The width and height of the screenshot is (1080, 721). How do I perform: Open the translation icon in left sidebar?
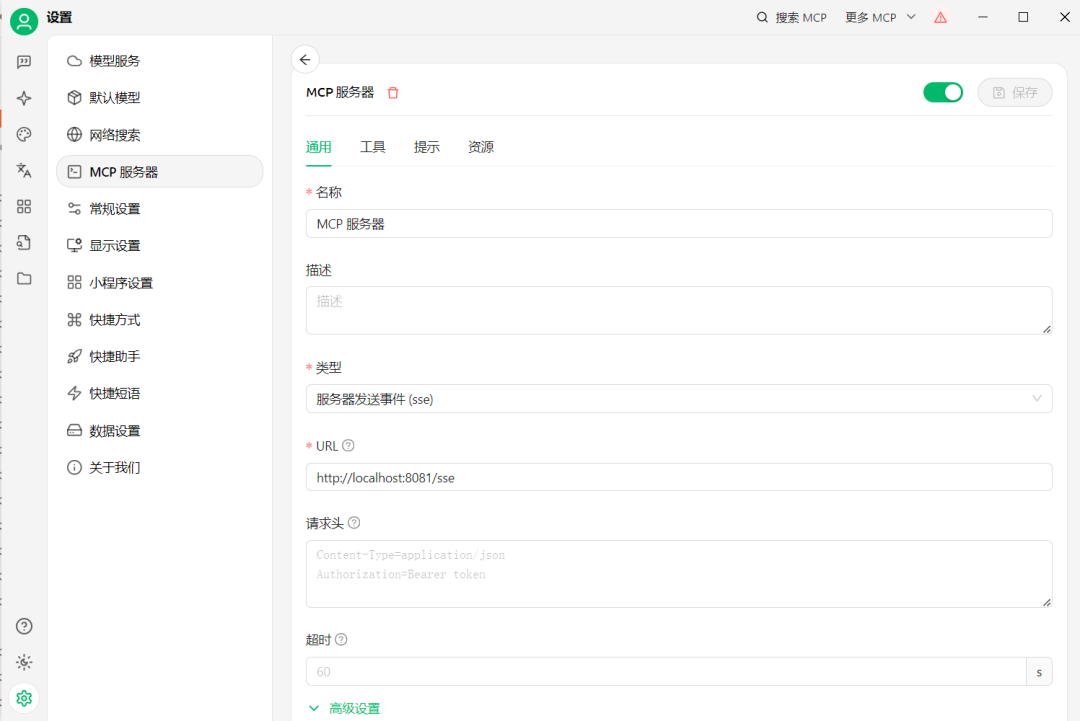click(x=24, y=170)
